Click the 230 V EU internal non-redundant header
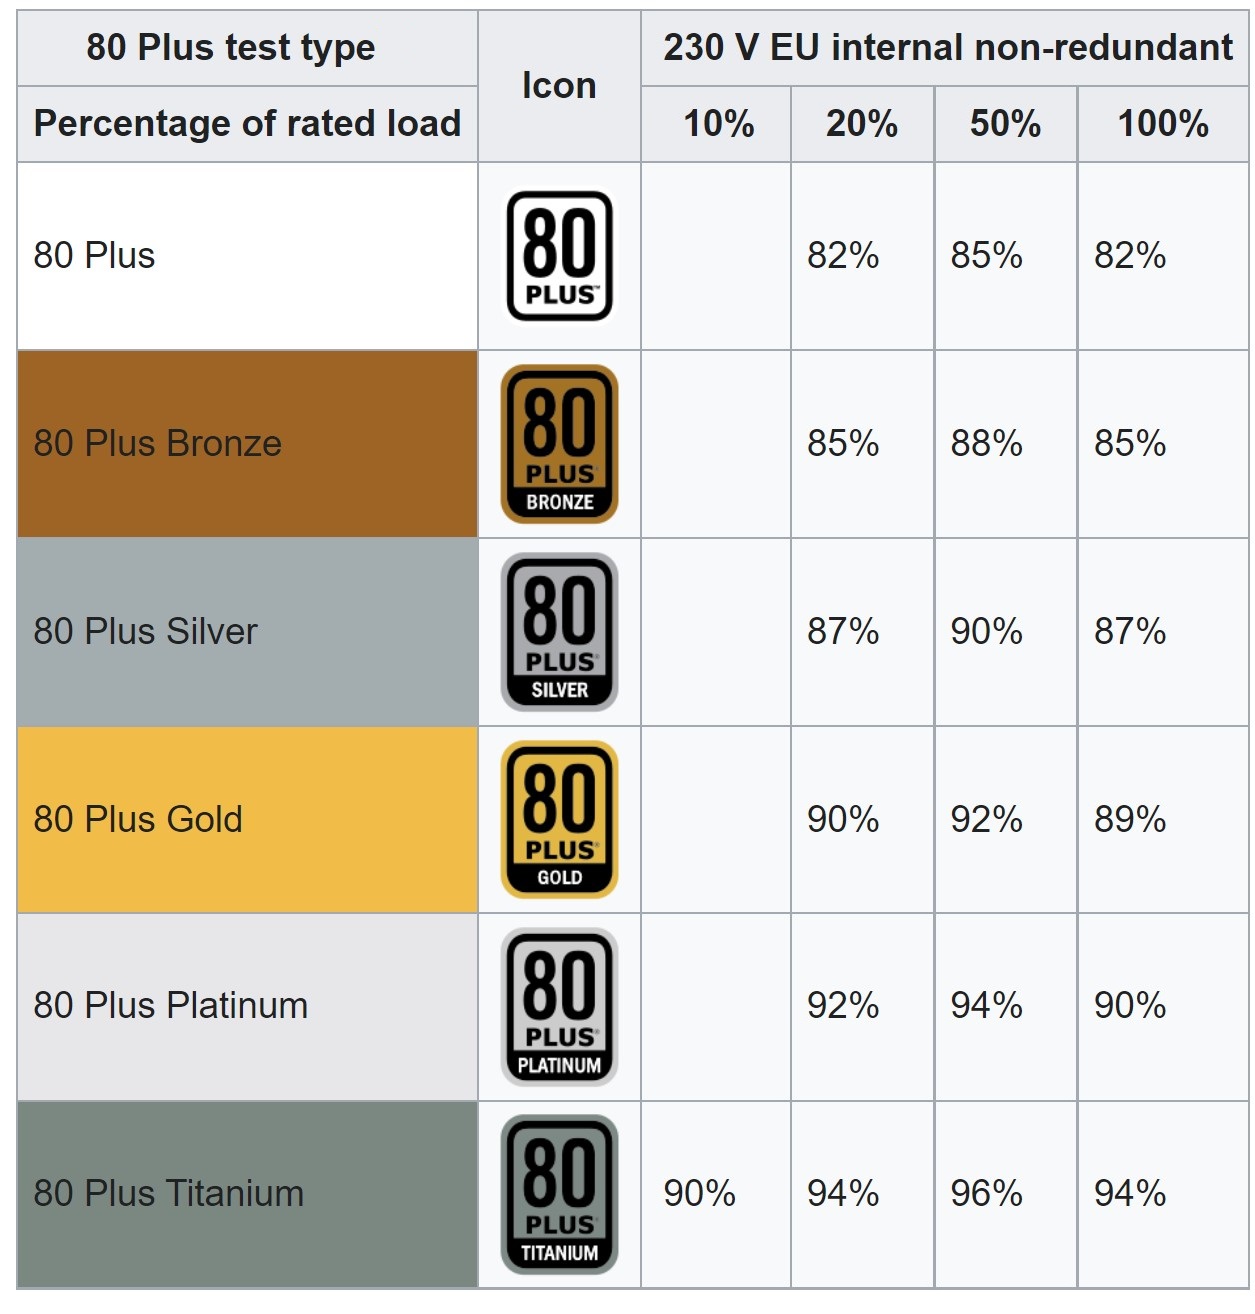Viewport: 1255px width, 1314px height. click(946, 48)
